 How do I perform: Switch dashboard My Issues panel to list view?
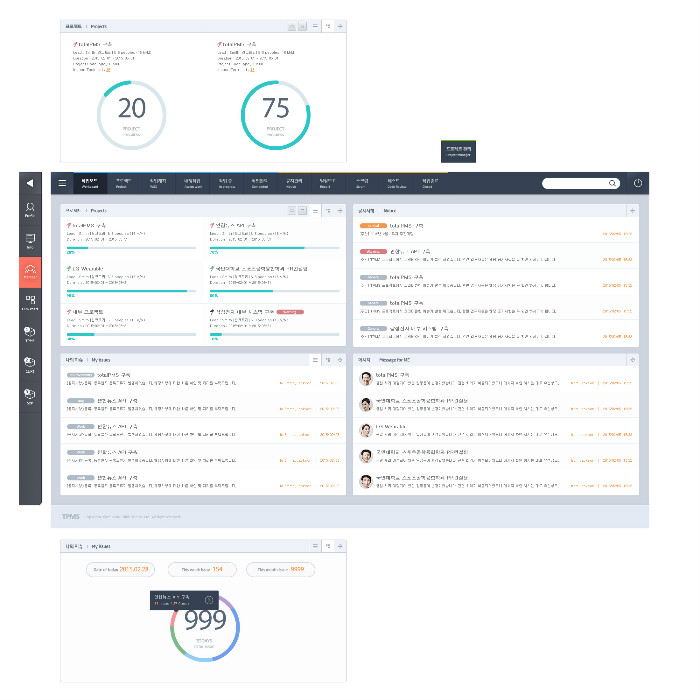click(315, 358)
